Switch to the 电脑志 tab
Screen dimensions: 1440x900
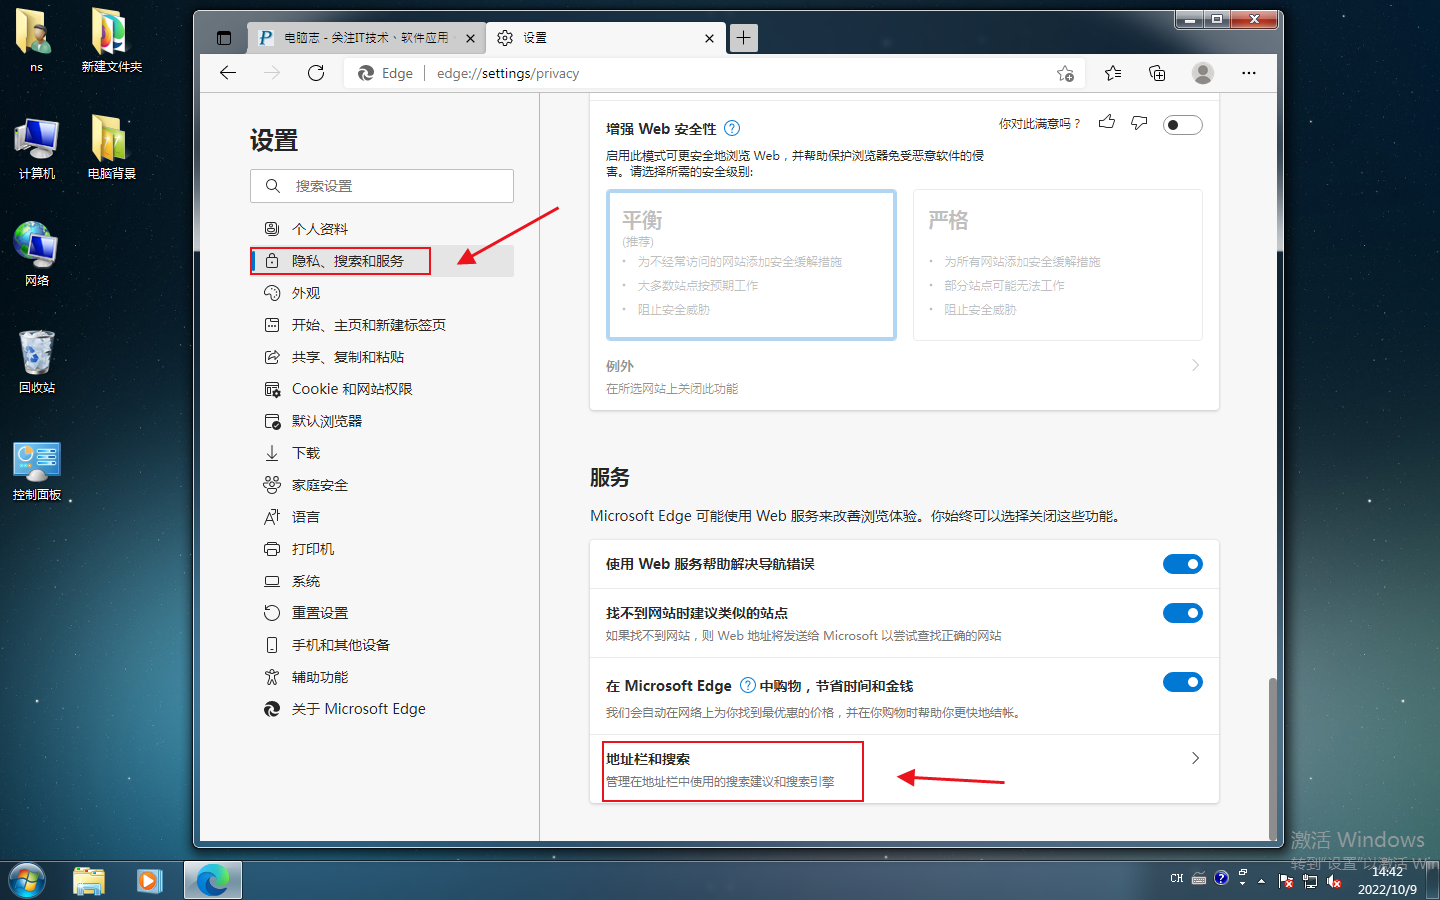366,38
